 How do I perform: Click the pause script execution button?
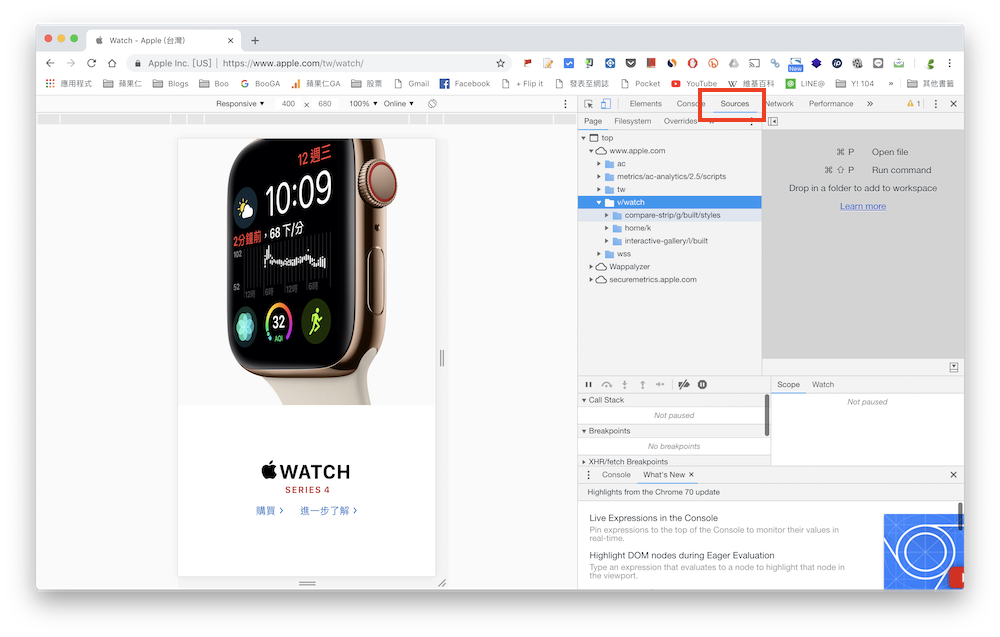coord(589,384)
